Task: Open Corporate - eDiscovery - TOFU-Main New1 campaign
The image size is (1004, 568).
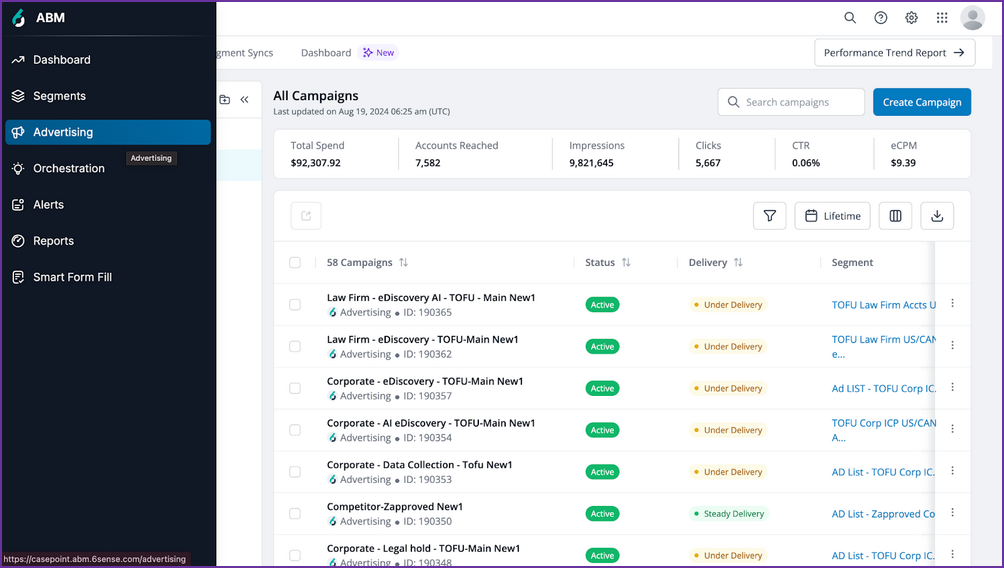Action: 425,381
